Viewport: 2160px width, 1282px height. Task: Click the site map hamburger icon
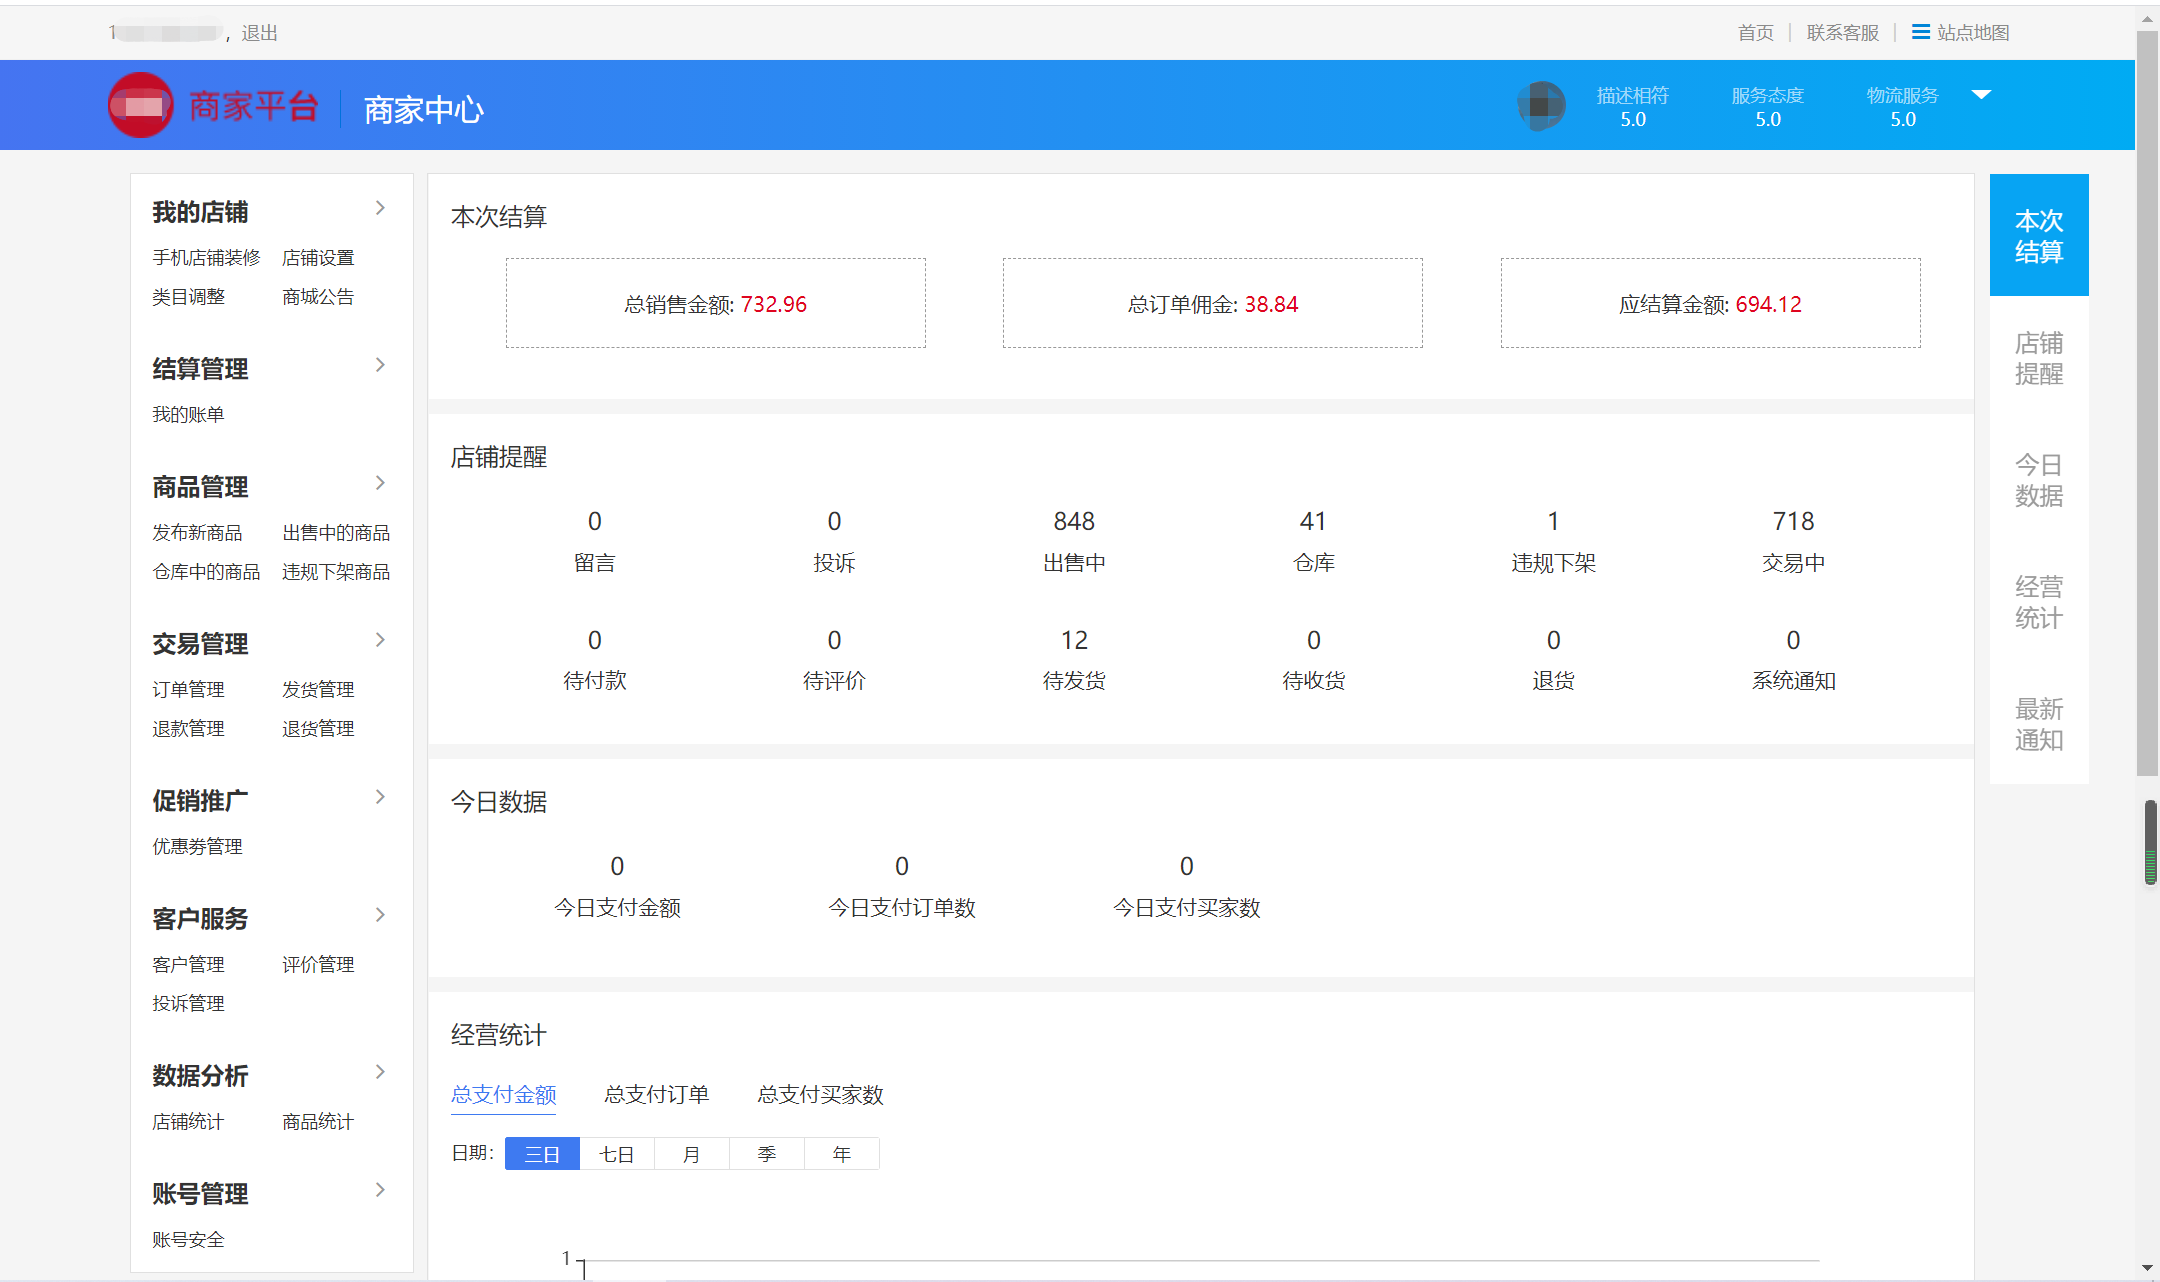tap(1920, 32)
